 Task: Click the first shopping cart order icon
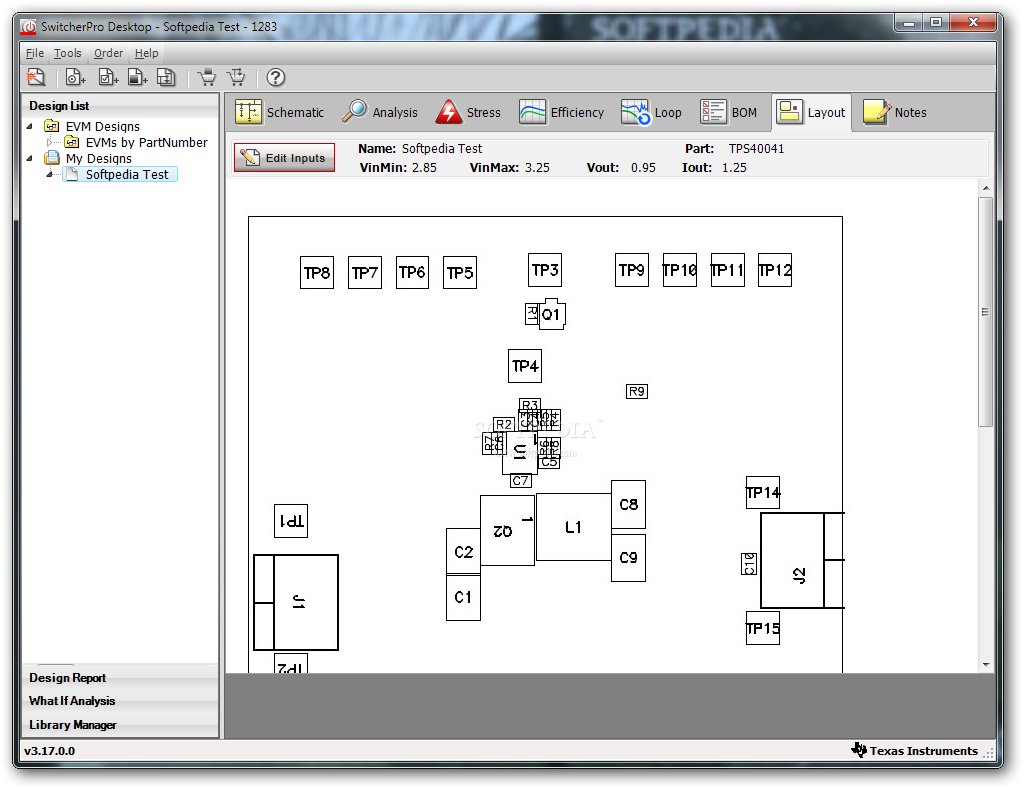(x=208, y=77)
